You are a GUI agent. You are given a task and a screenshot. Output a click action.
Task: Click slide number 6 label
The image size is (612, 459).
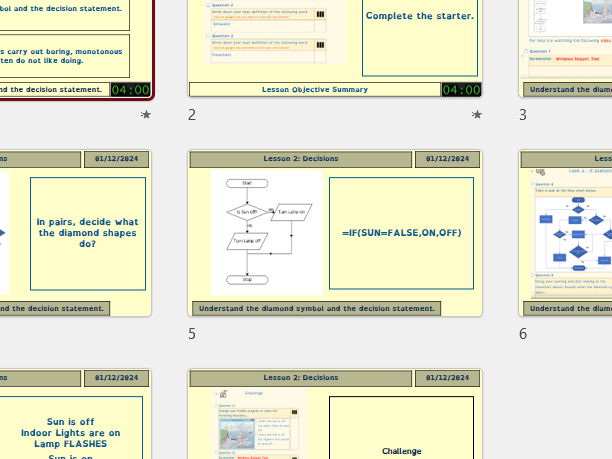[x=523, y=334]
